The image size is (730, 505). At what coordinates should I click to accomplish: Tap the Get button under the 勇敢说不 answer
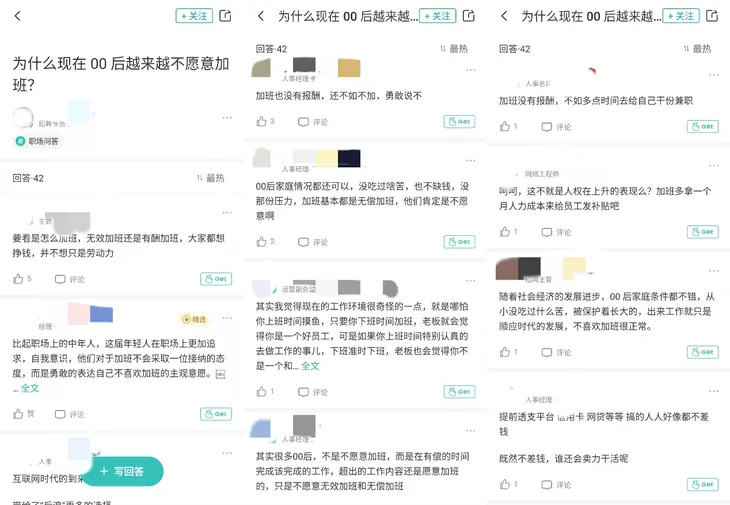459,122
